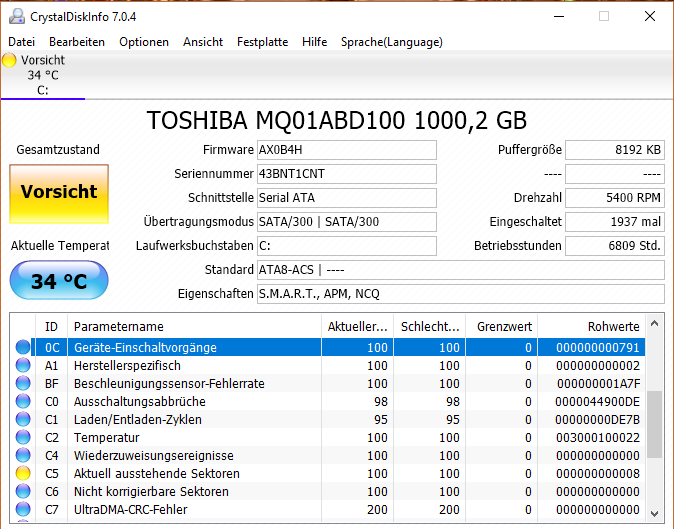Click the scroll down arrow of SMART list

(x=655, y=514)
